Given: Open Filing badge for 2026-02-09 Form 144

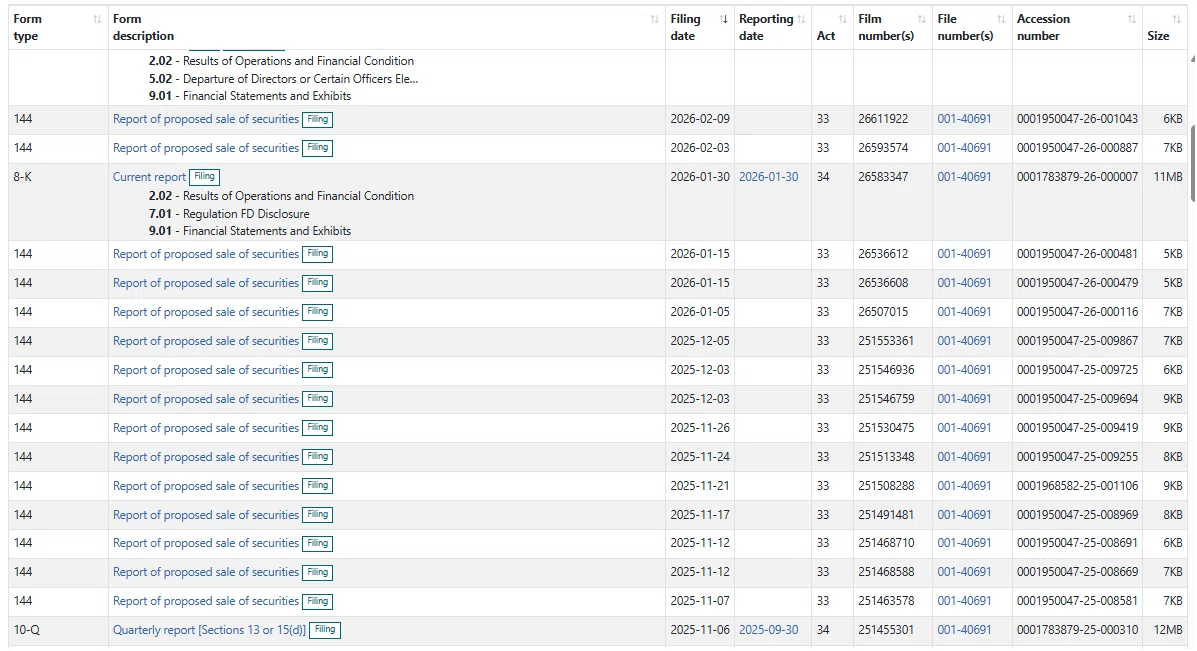Looking at the screenshot, I should click(x=318, y=119).
